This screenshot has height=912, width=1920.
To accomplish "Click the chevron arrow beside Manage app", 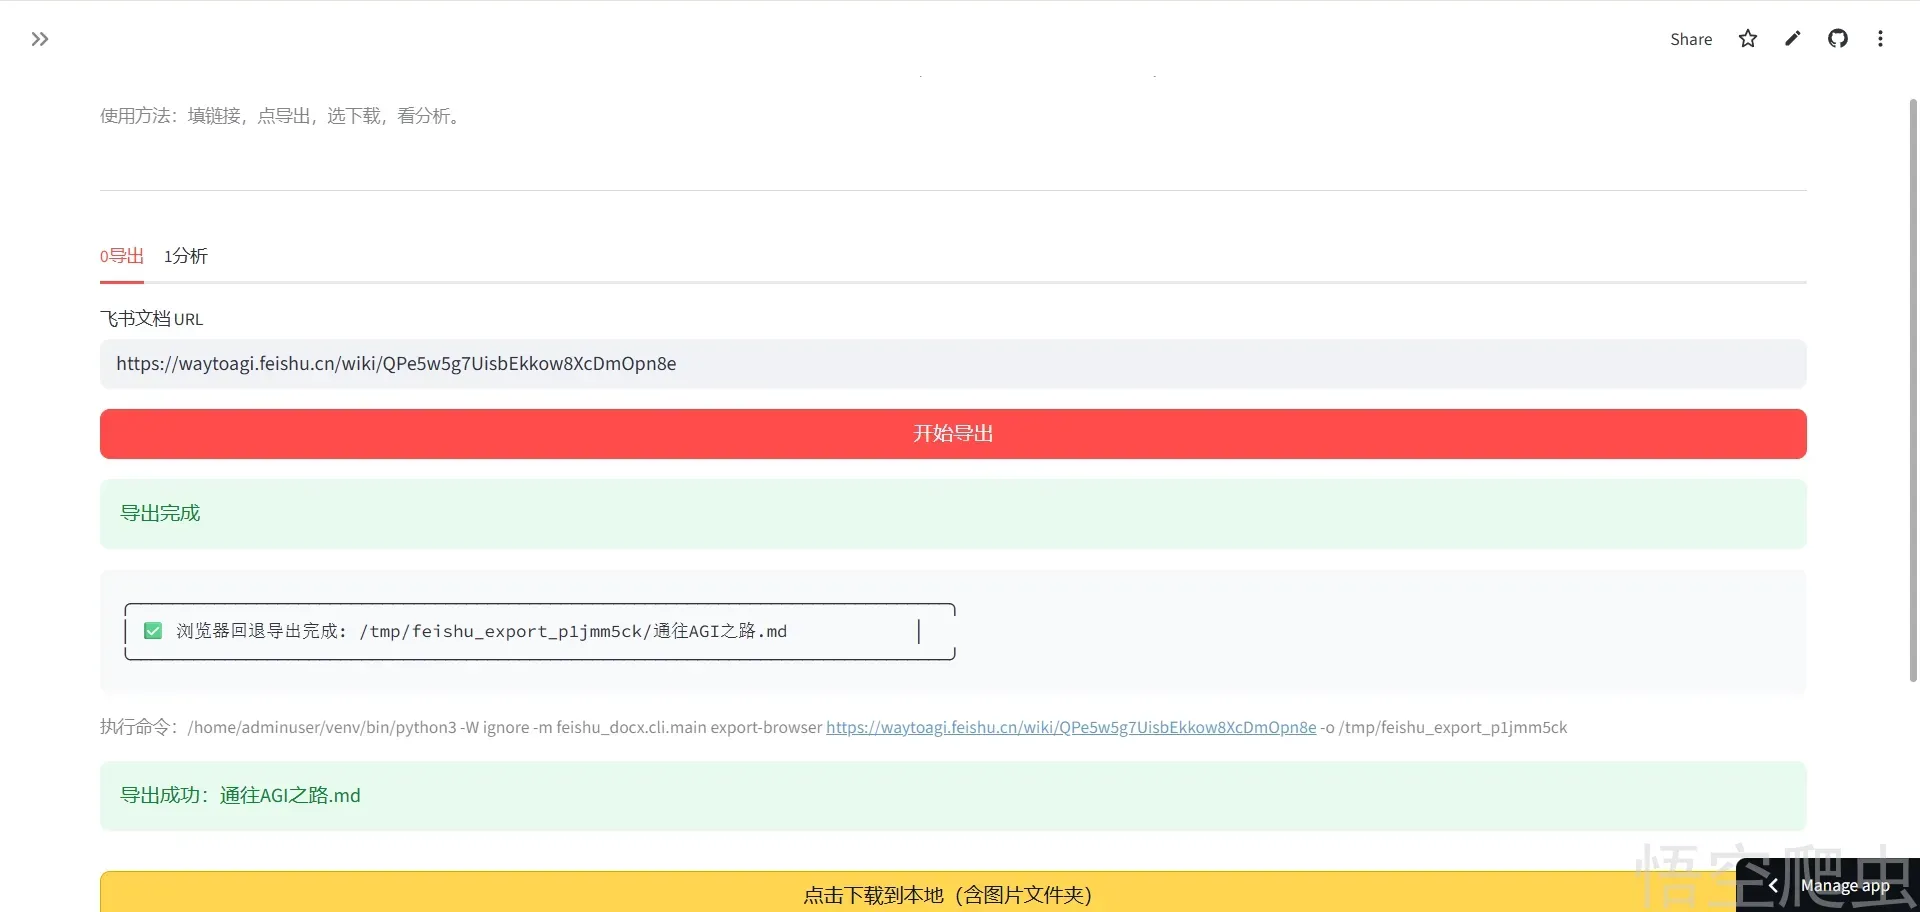I will 1773,886.
